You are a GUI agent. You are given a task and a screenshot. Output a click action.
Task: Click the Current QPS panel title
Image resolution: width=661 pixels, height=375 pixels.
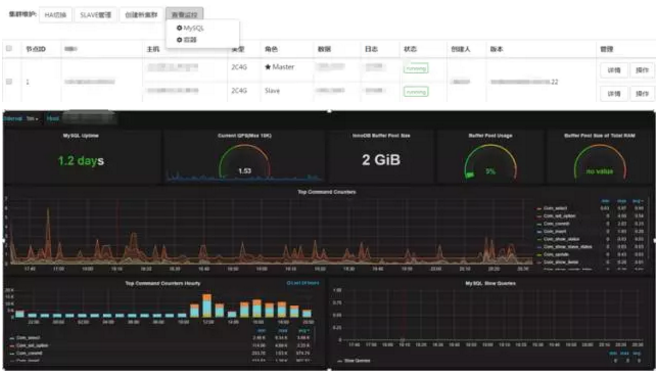click(245, 136)
